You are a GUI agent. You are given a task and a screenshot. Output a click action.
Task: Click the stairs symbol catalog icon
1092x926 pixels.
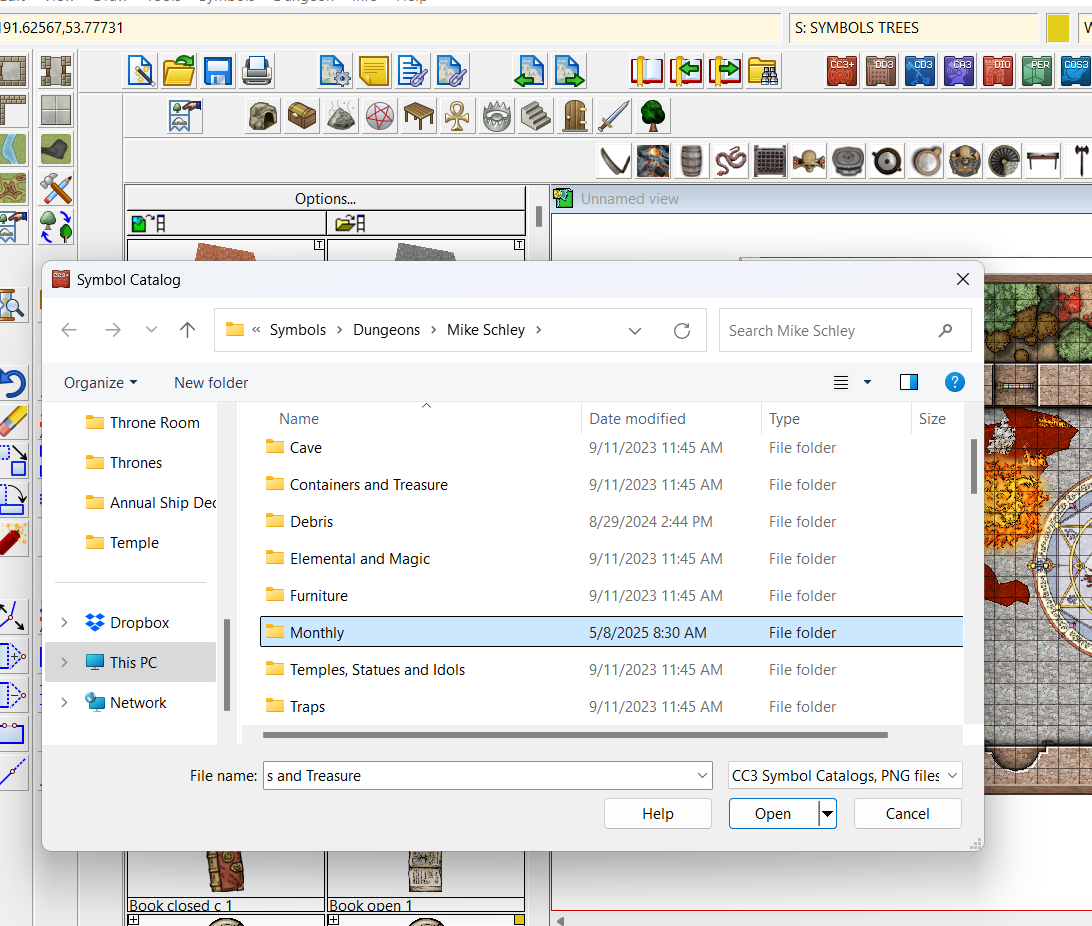tap(536, 116)
